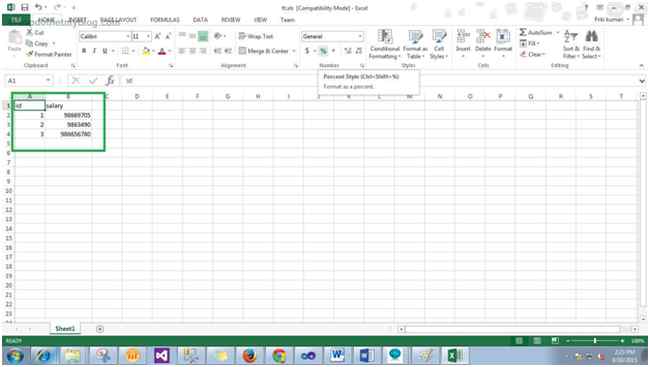
Task: Open the FILE tab
Action: (16, 19)
